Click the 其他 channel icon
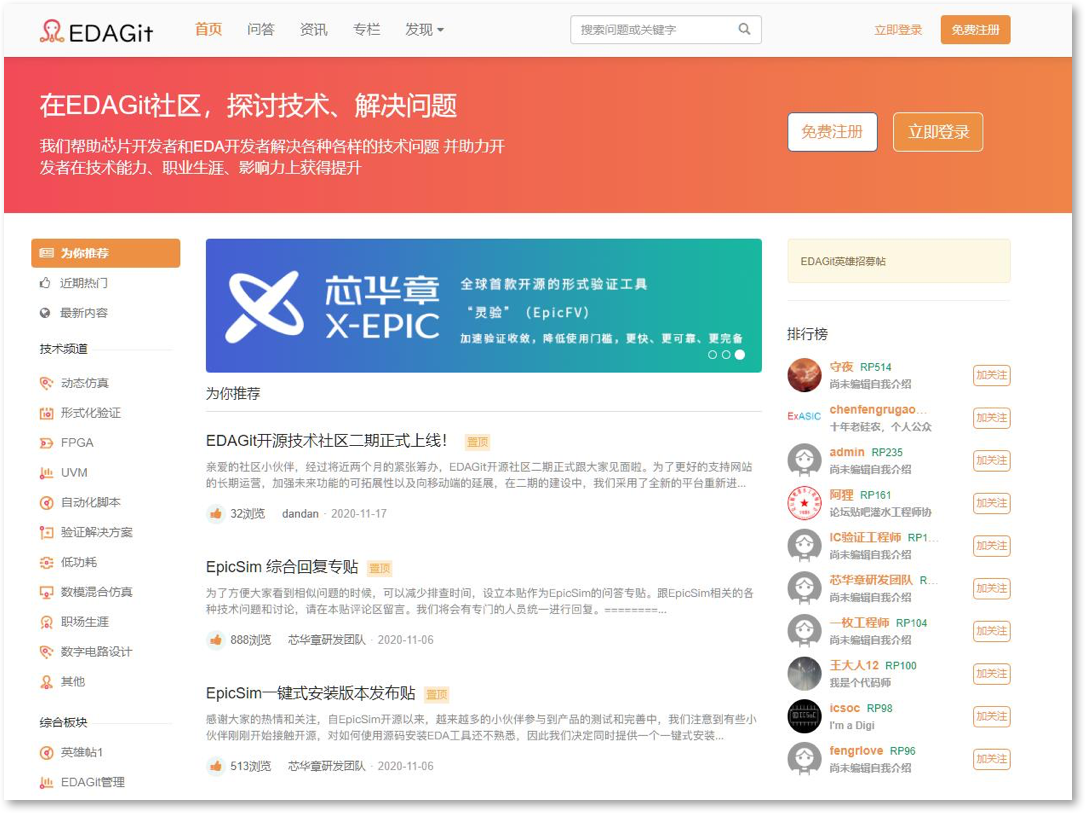 click(46, 682)
